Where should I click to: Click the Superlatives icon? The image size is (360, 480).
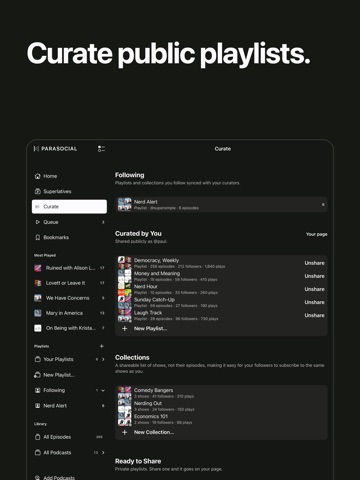(38, 191)
